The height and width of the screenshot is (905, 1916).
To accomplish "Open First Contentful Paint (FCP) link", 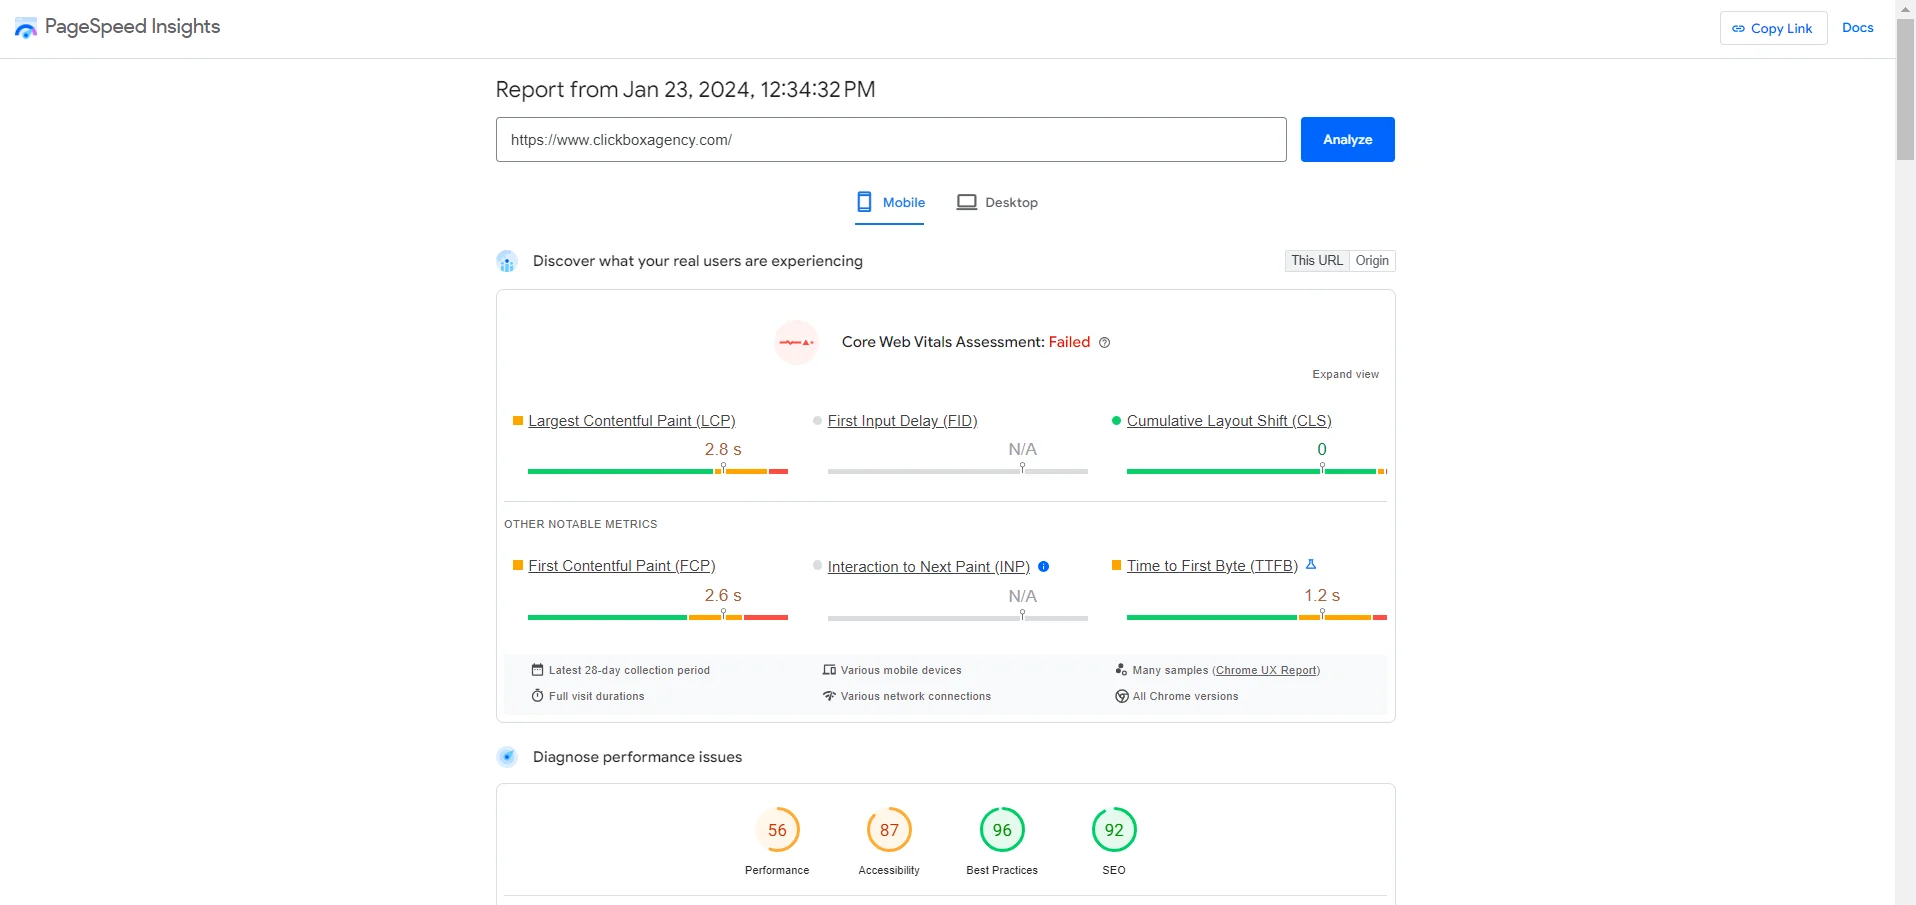I will 622,566.
